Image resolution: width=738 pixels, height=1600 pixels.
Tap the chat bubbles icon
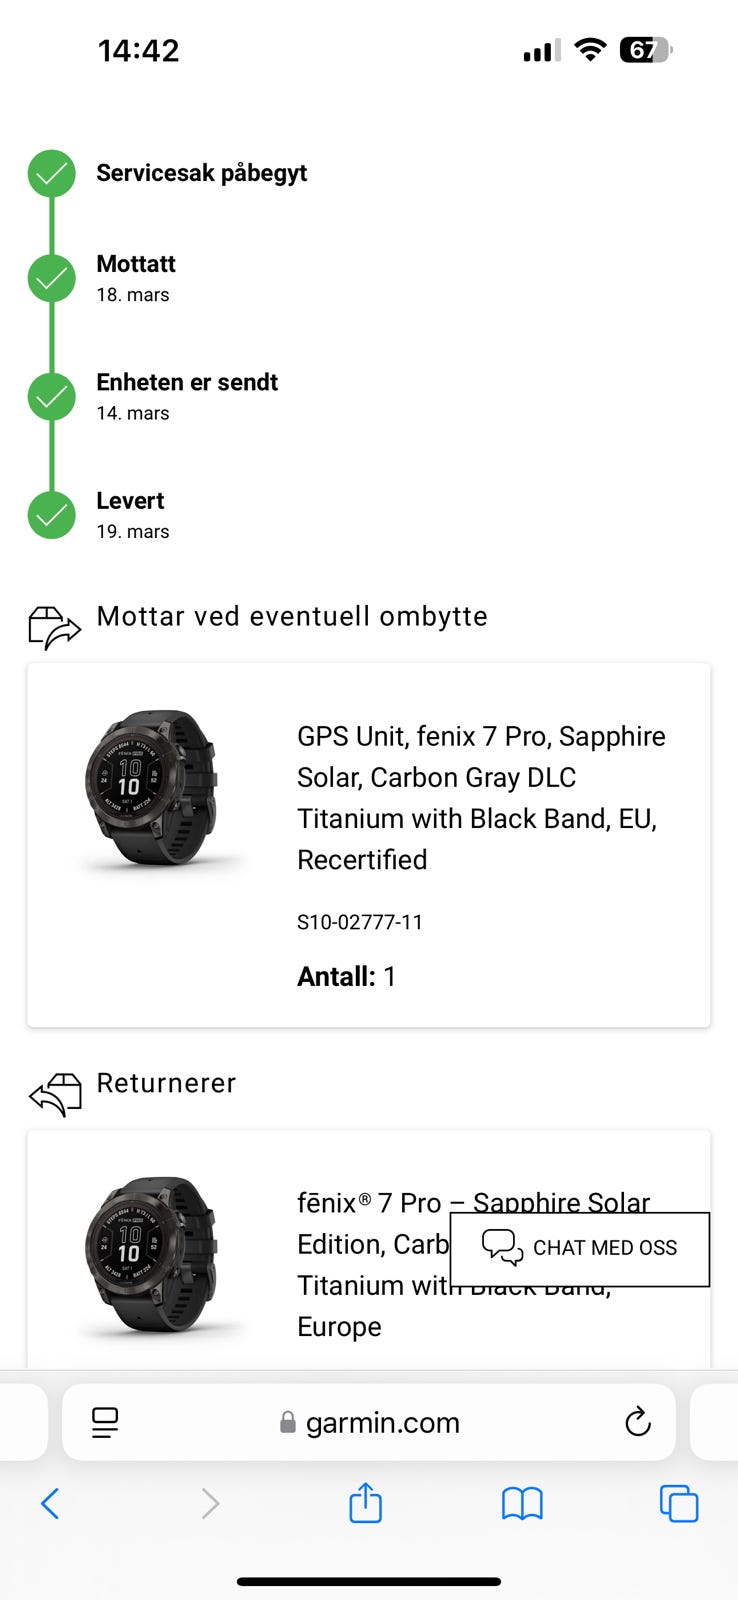pyautogui.click(x=502, y=1247)
